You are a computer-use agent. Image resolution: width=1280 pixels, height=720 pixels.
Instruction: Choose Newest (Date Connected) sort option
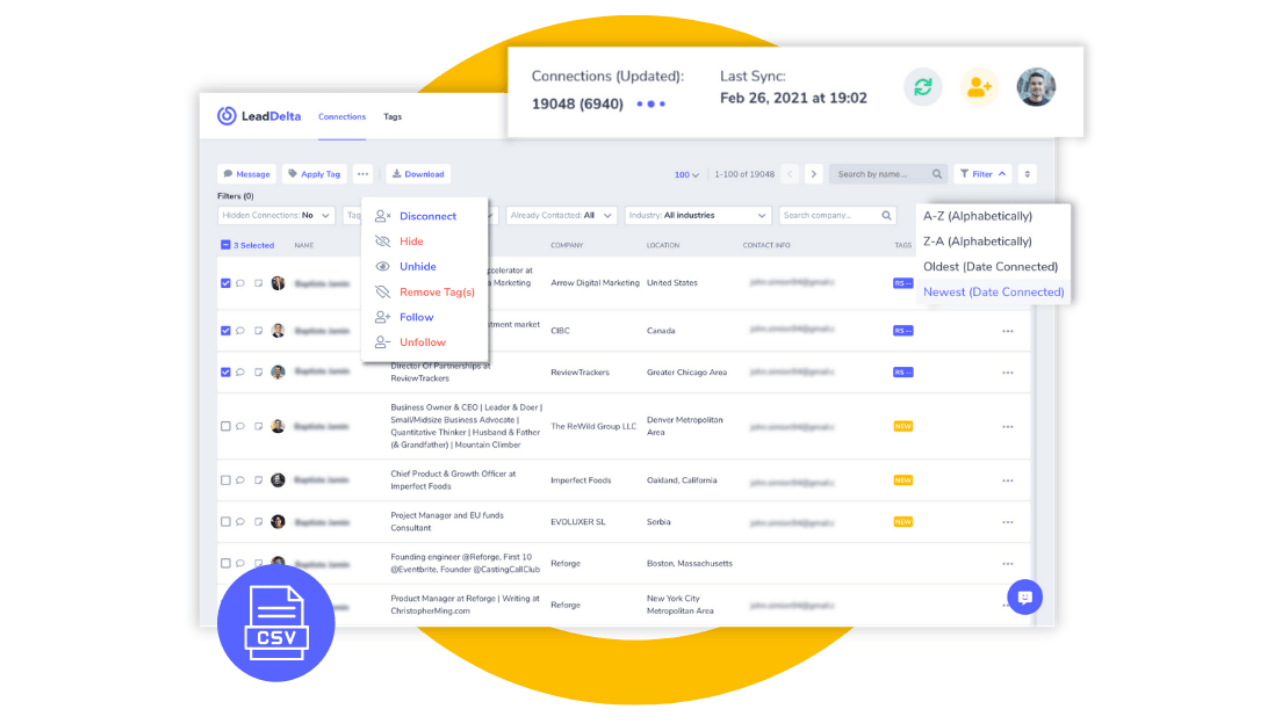tap(993, 292)
